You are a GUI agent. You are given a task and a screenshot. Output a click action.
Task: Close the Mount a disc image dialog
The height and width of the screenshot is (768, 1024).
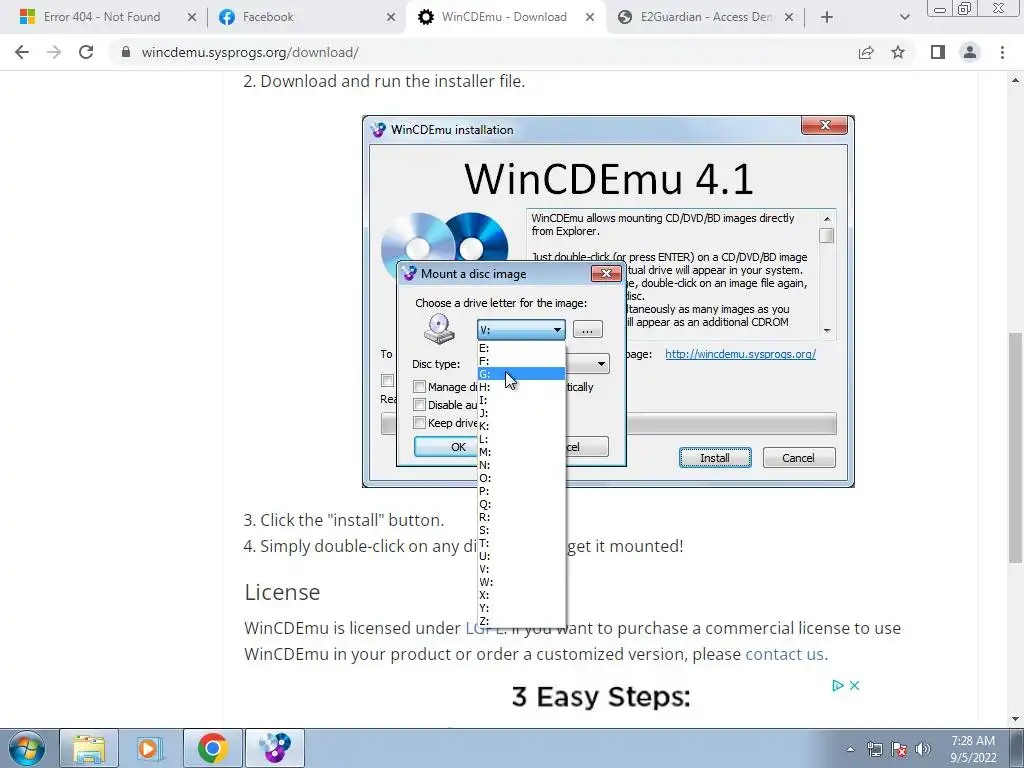click(x=606, y=274)
